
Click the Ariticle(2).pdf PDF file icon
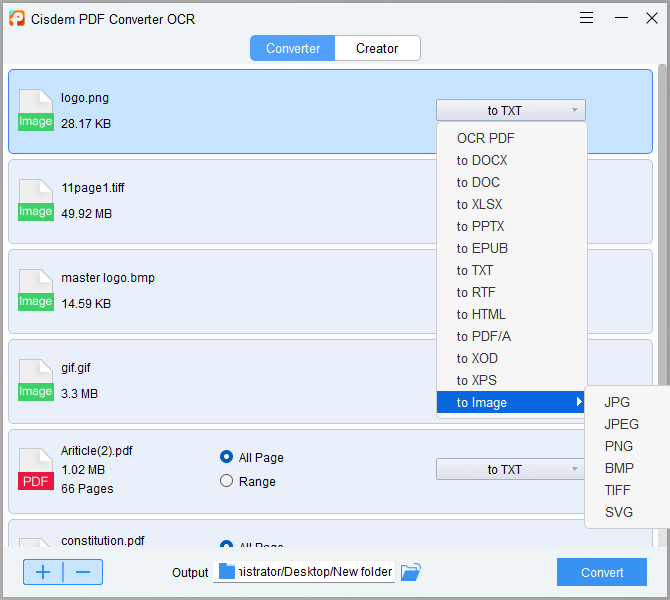pos(36,469)
